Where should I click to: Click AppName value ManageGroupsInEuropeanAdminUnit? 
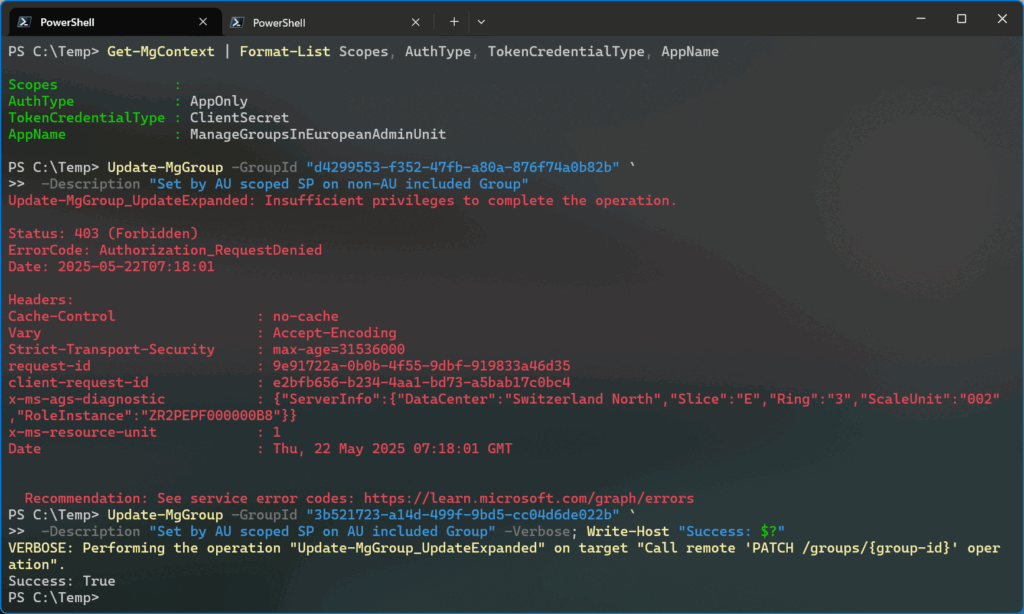coord(317,134)
